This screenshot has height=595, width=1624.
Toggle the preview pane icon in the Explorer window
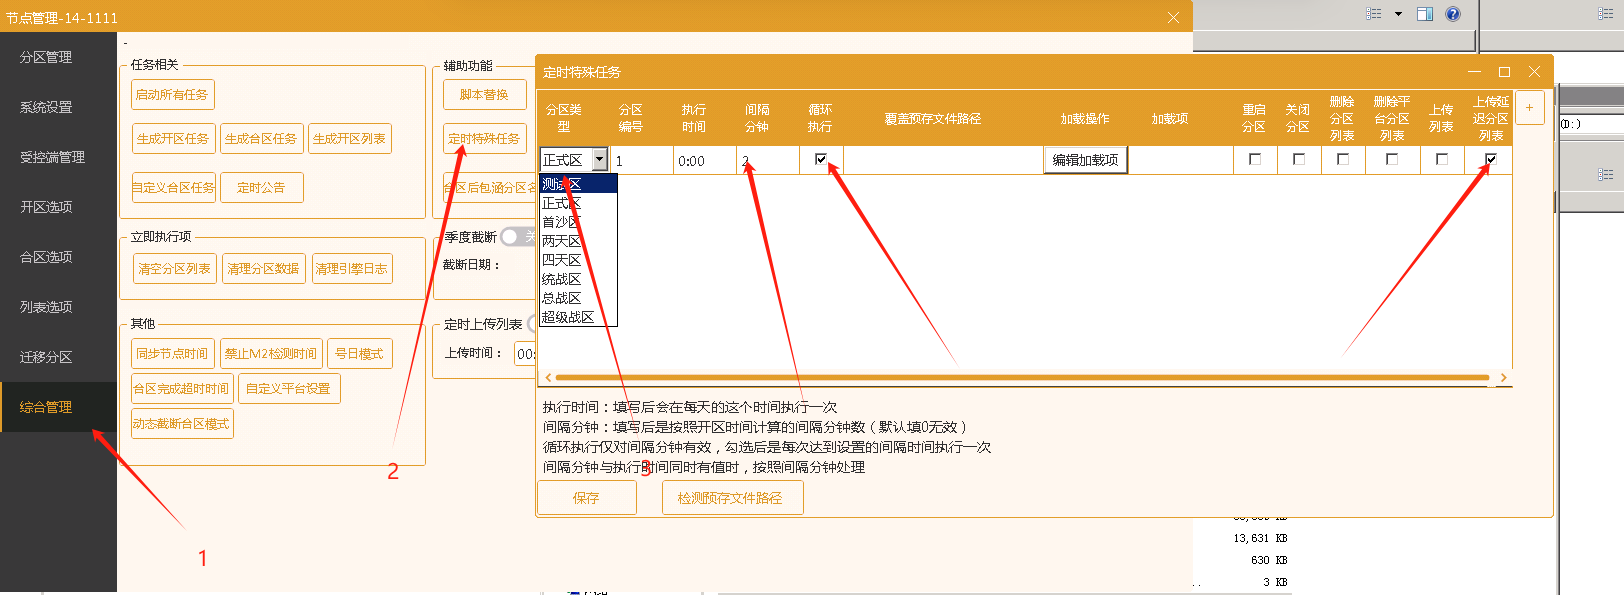click(1425, 14)
